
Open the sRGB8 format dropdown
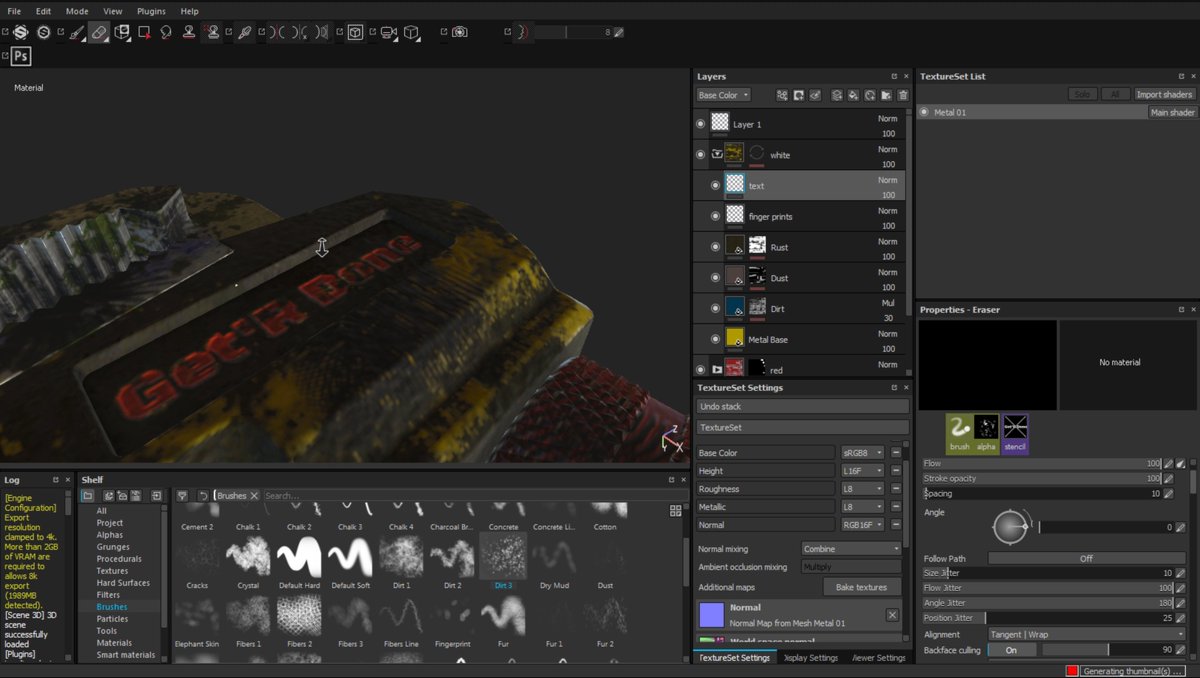pos(863,453)
